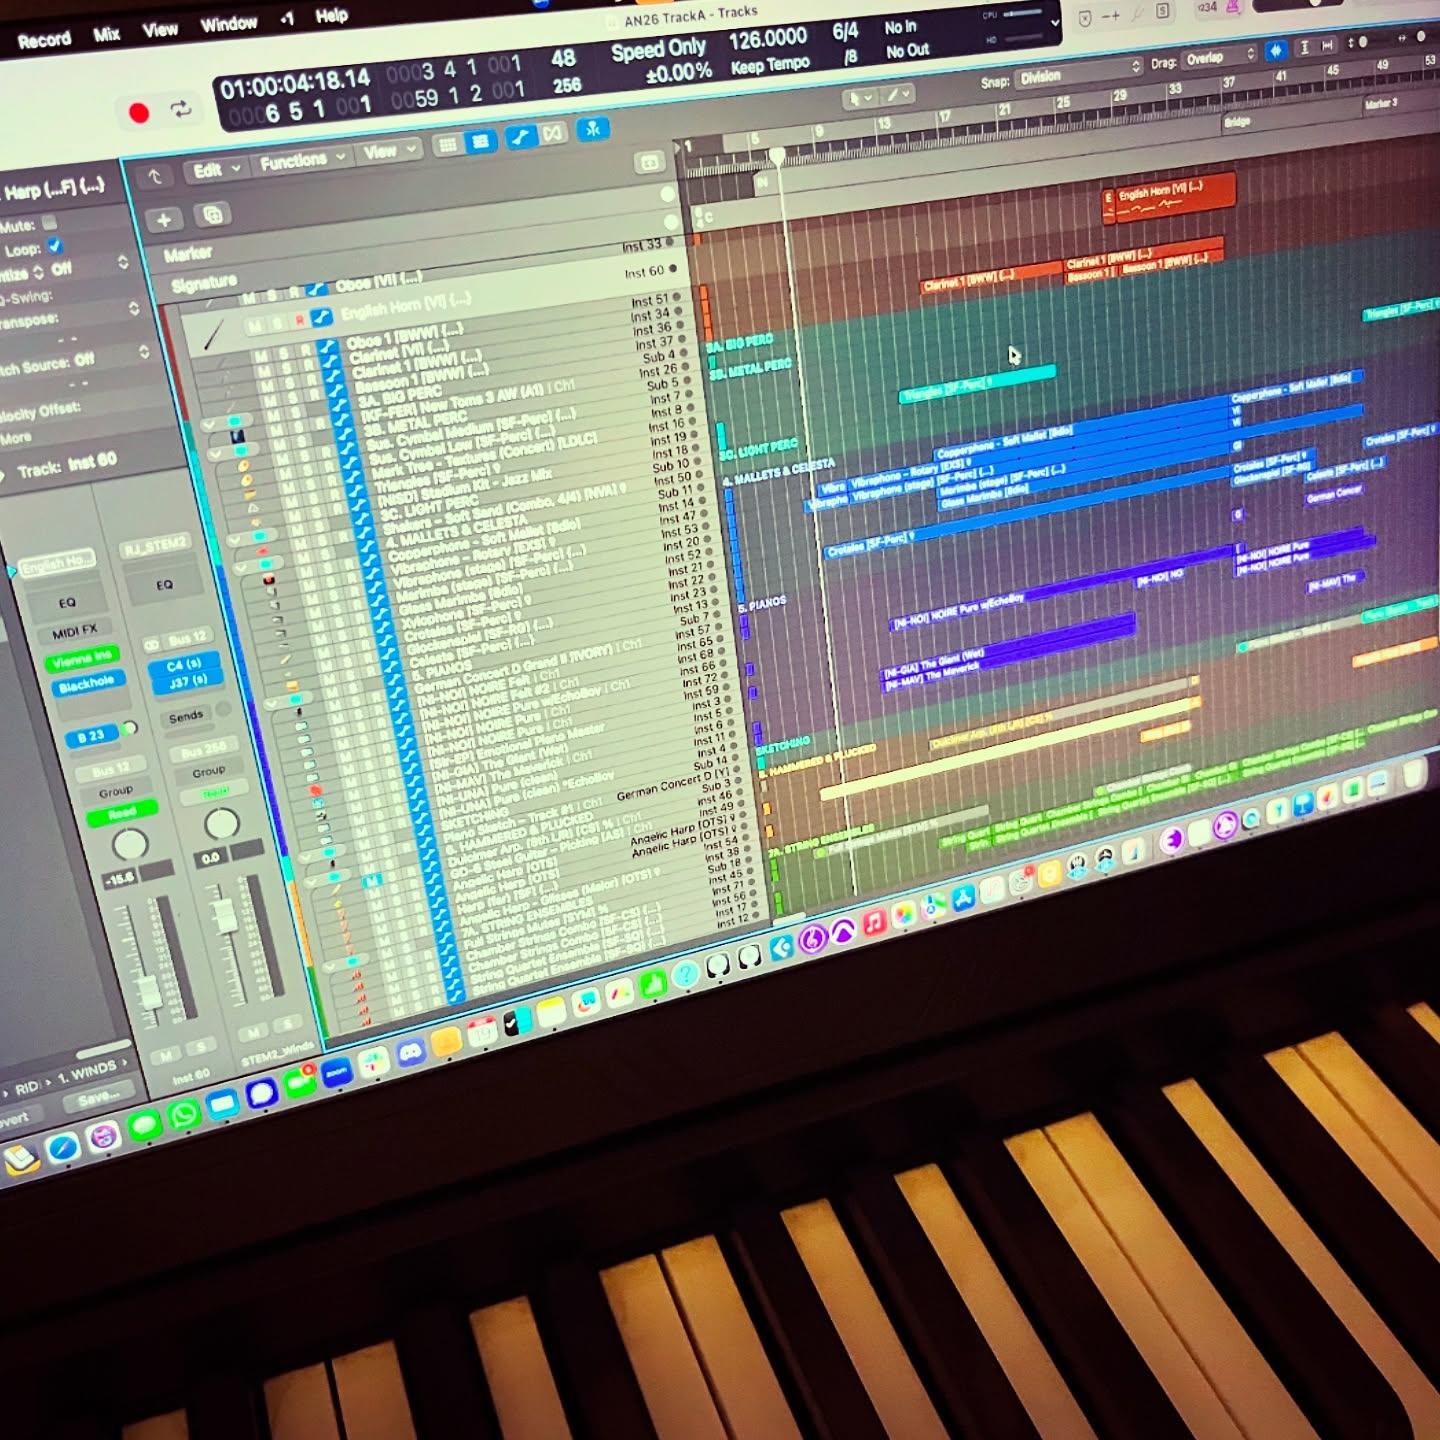
Task: Click the Read automation mode button
Action: (122, 815)
